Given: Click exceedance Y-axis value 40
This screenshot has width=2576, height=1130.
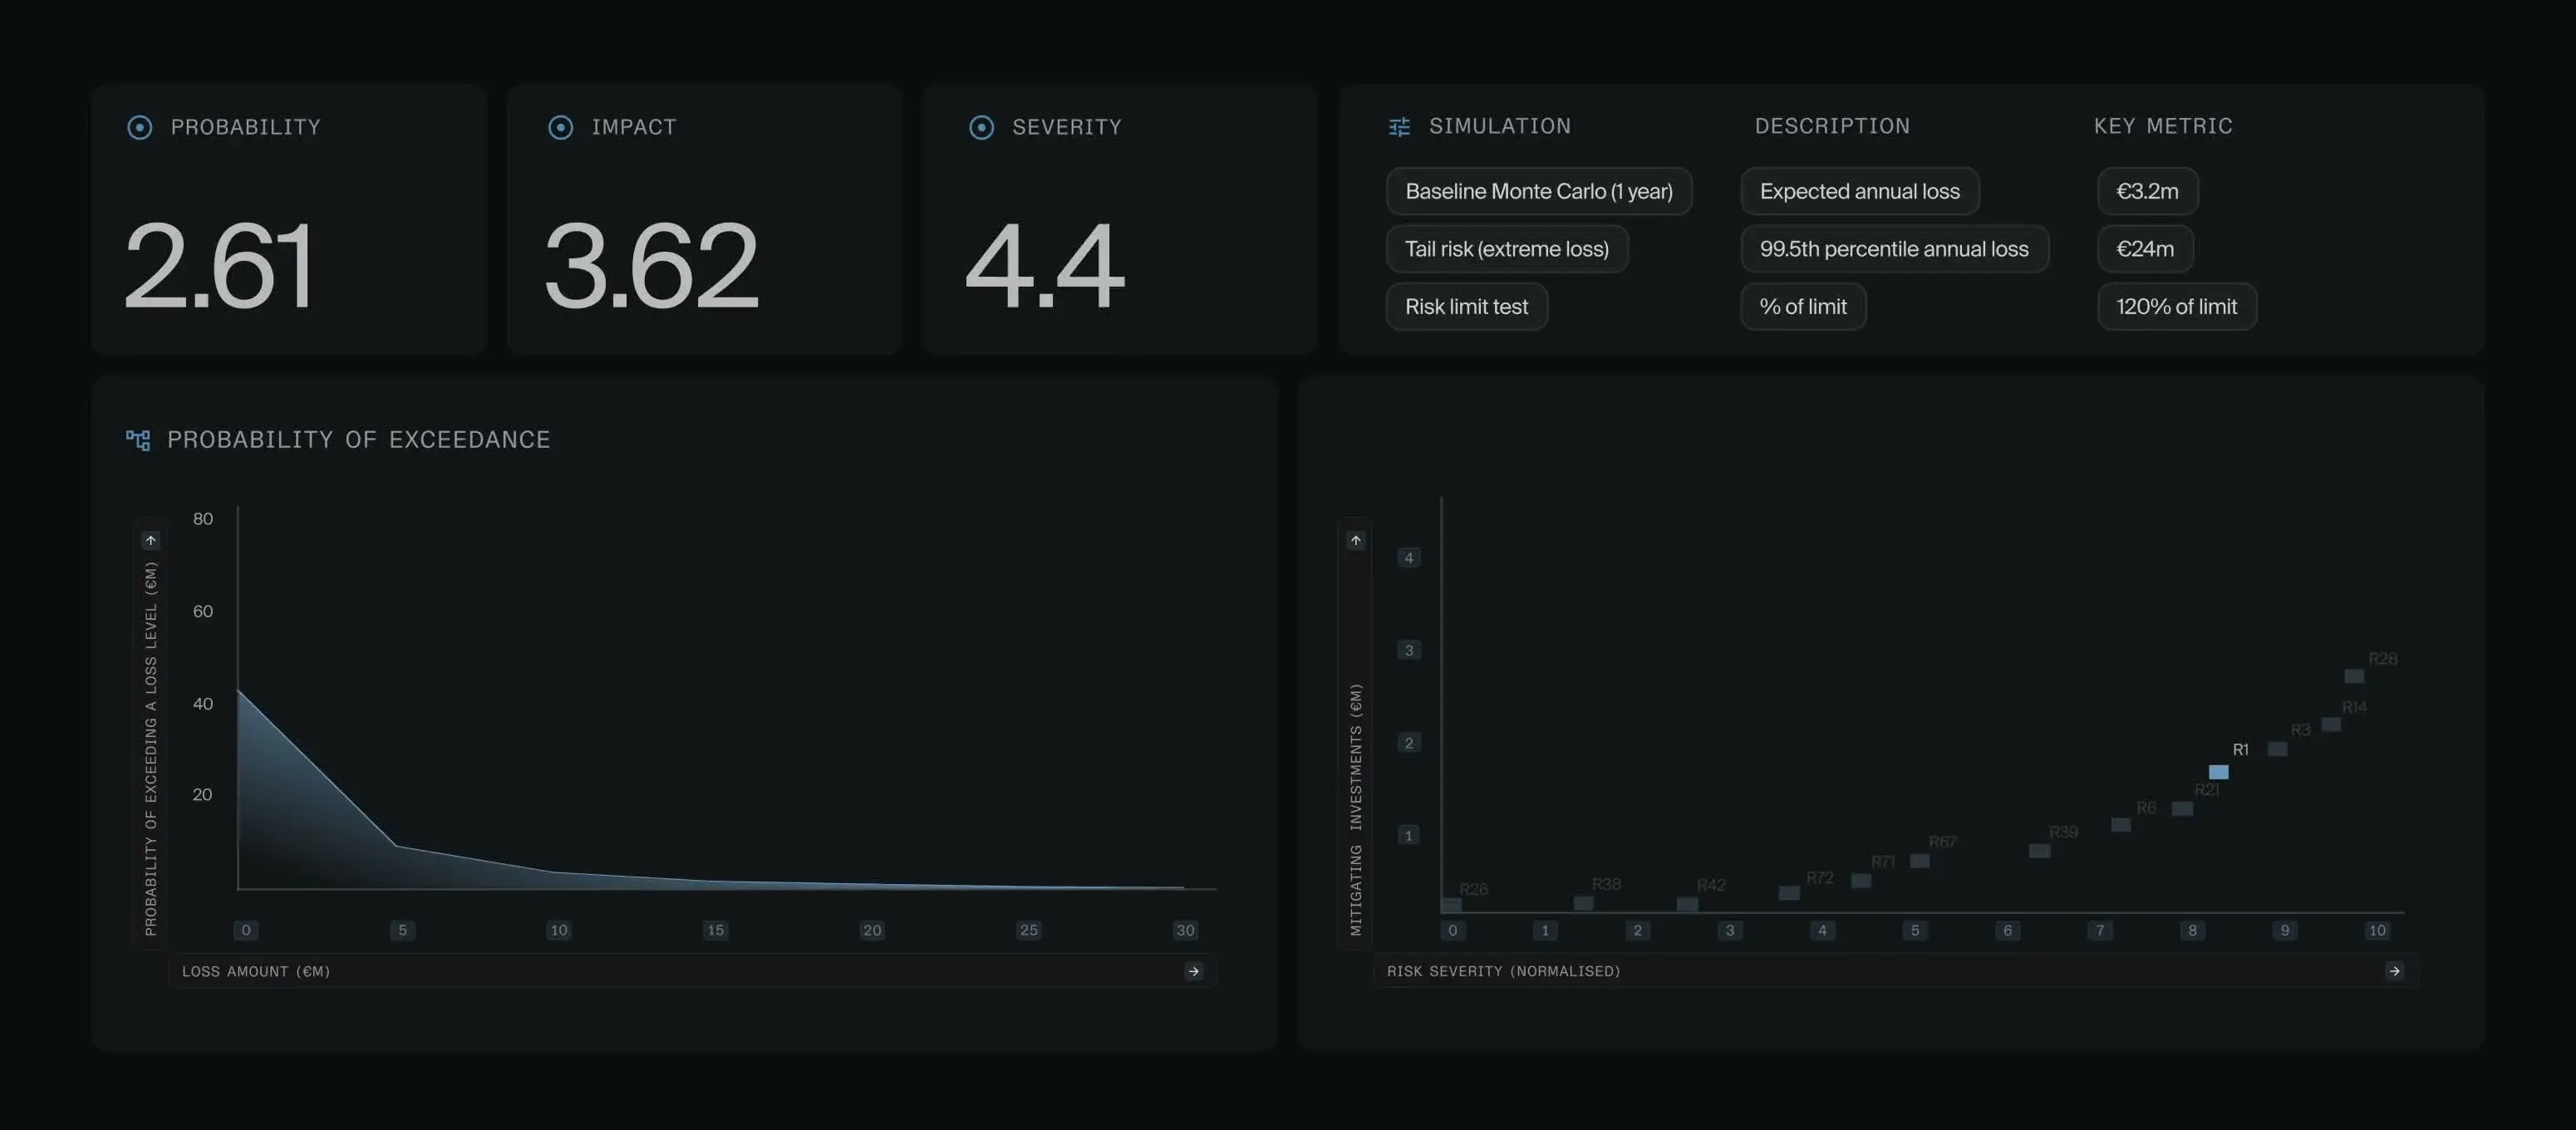Looking at the screenshot, I should tap(203, 704).
